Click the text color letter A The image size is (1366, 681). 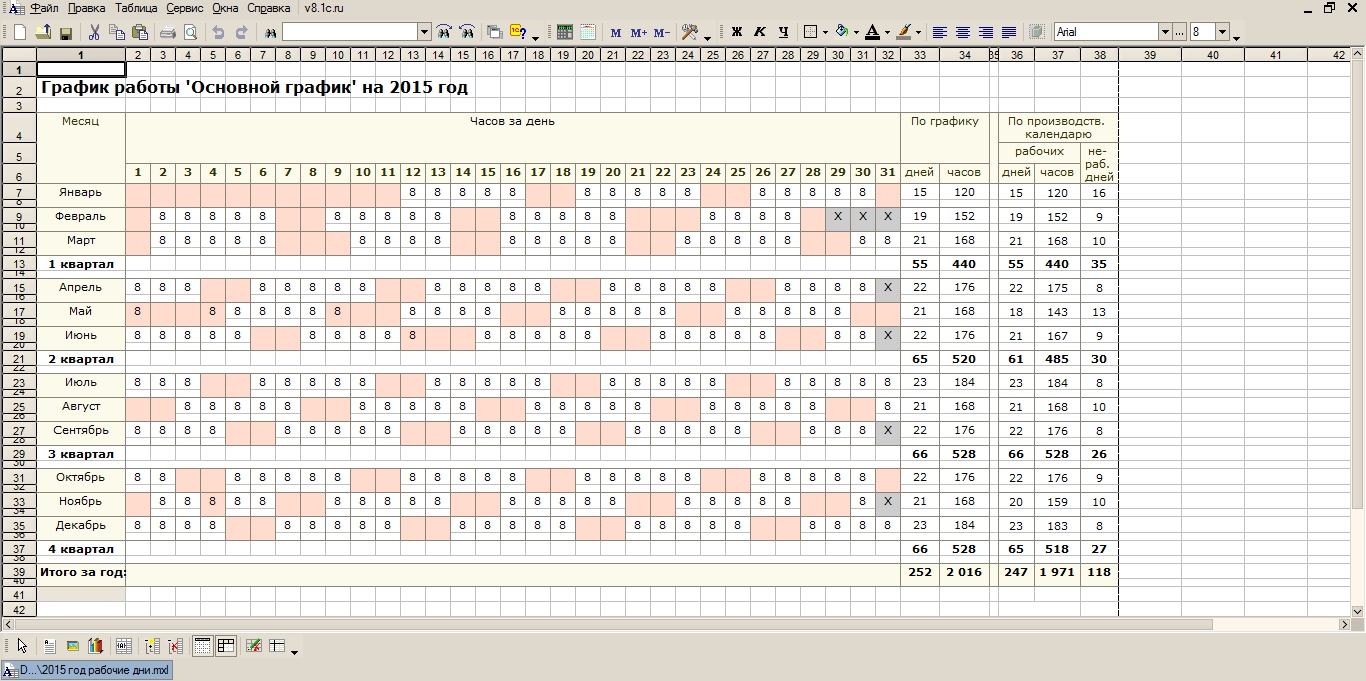(x=872, y=32)
